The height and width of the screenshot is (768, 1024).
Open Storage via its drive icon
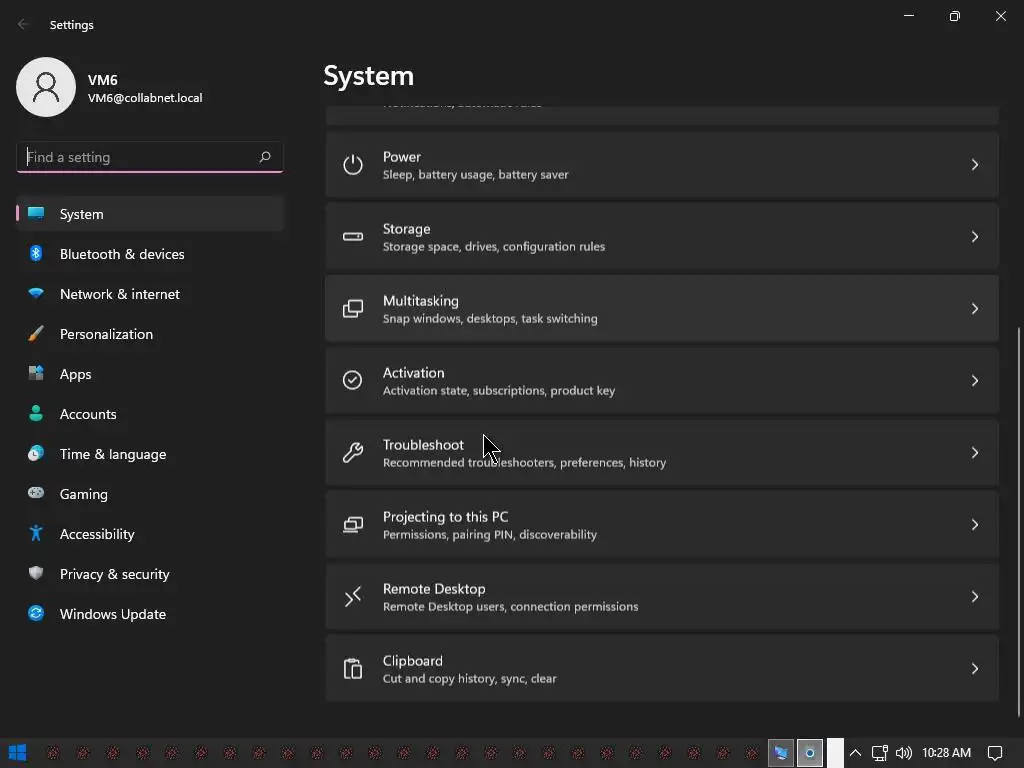(x=353, y=237)
